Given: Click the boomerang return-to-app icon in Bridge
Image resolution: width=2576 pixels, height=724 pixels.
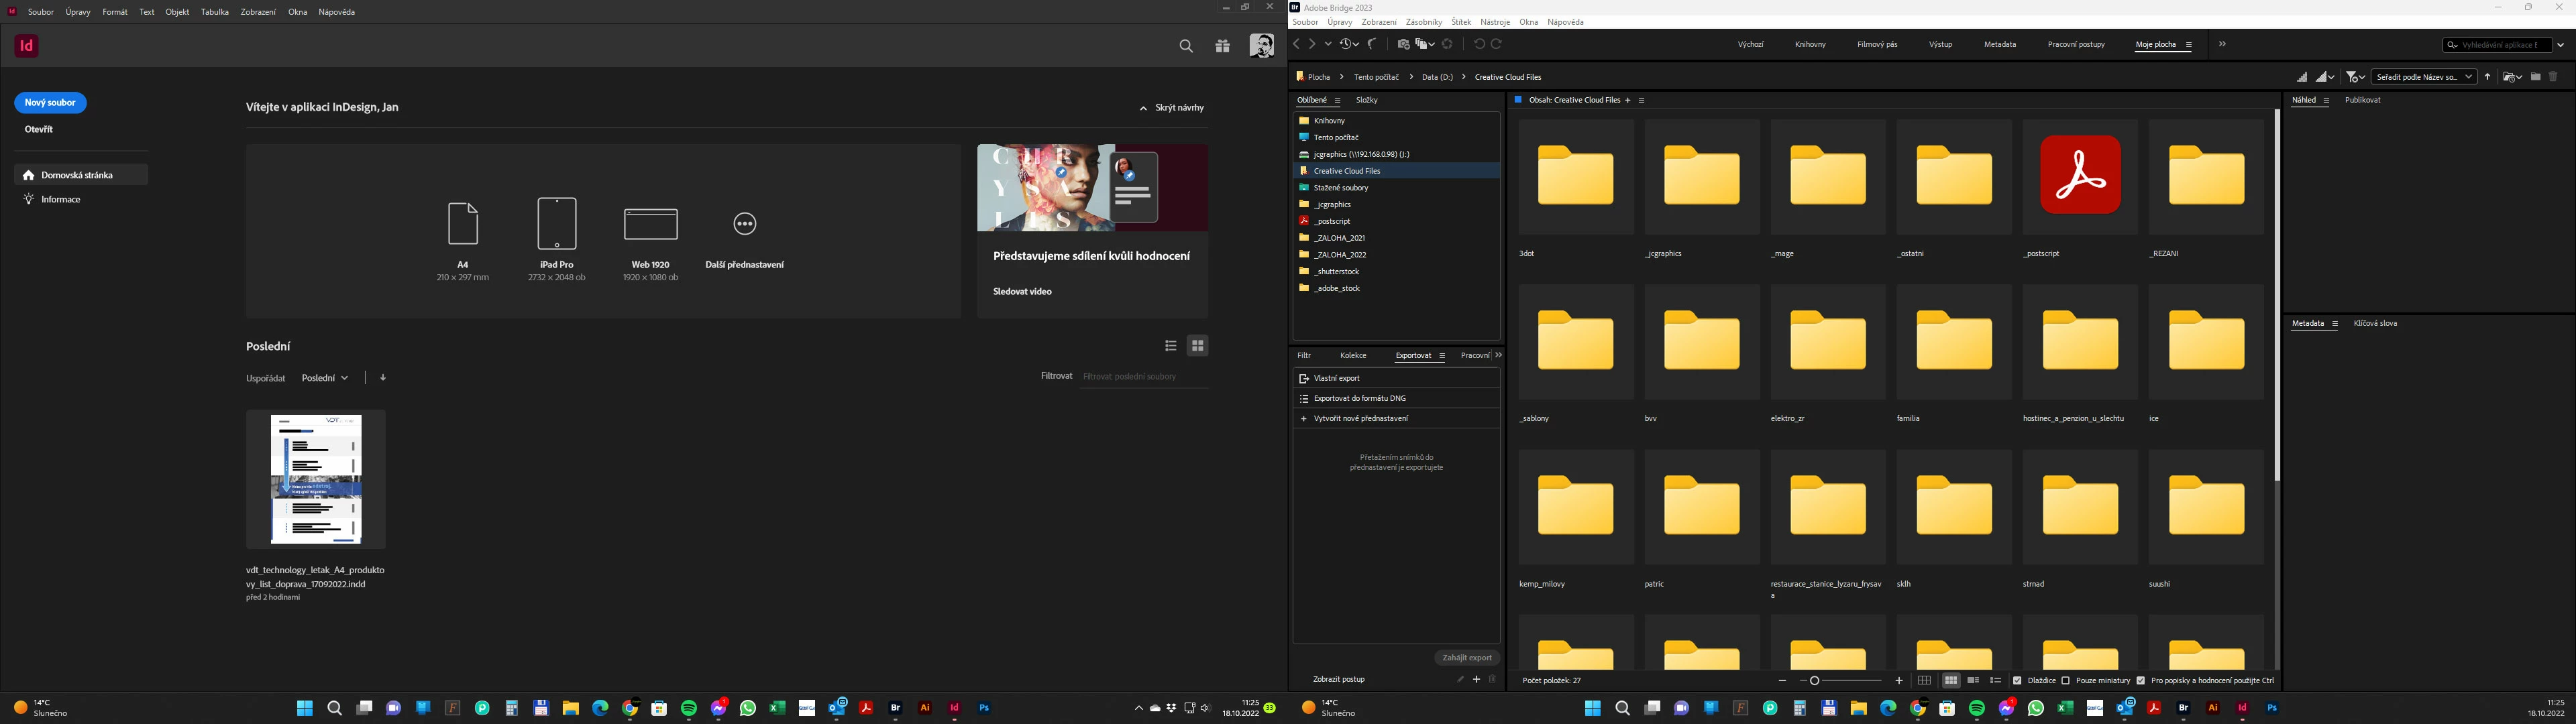Looking at the screenshot, I should [x=1372, y=44].
